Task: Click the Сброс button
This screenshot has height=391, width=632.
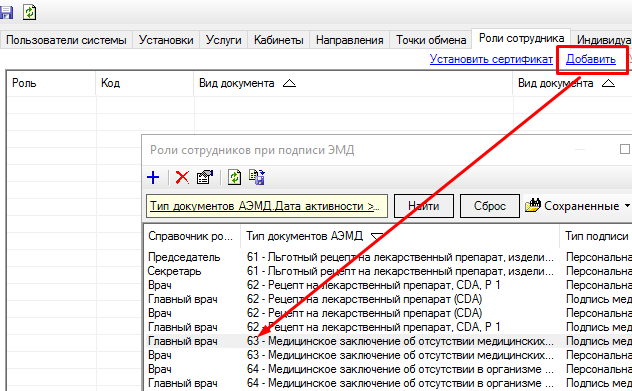Action: coord(490,206)
